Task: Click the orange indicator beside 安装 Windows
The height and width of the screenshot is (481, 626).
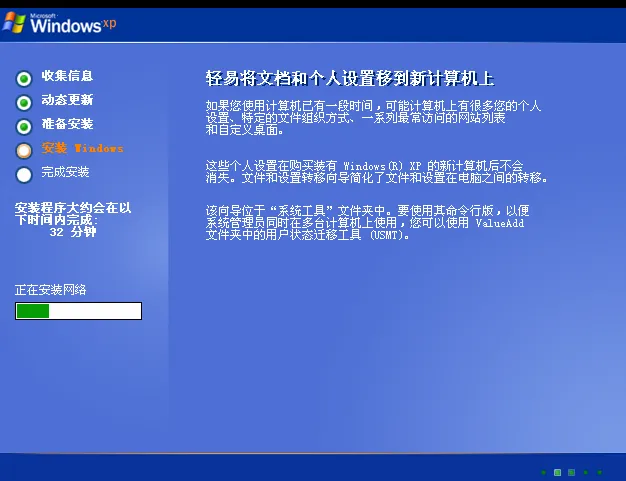Action: point(24,150)
